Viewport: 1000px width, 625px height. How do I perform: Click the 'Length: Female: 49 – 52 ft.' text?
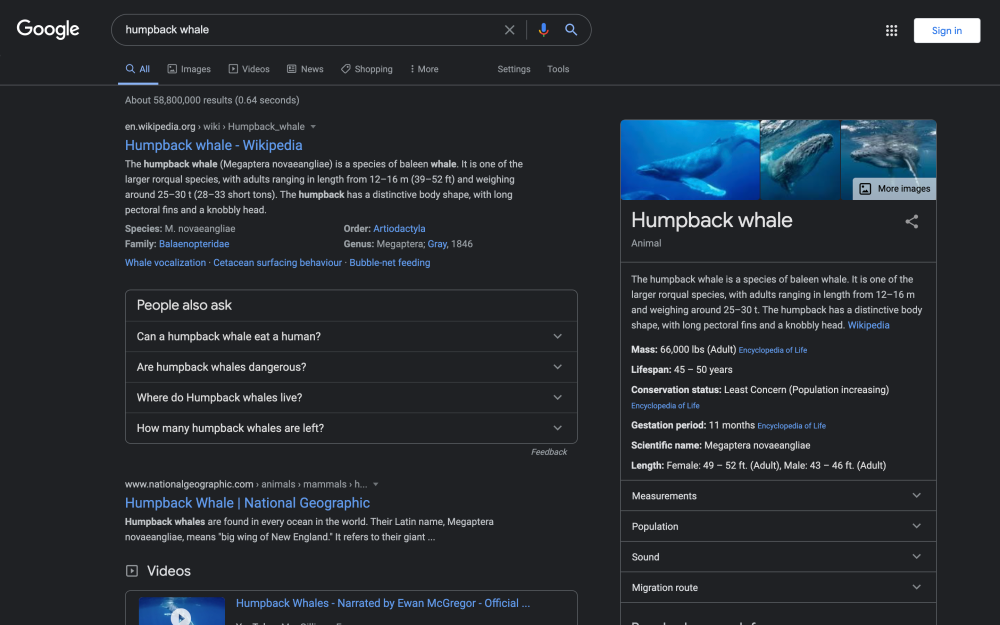[758, 466]
